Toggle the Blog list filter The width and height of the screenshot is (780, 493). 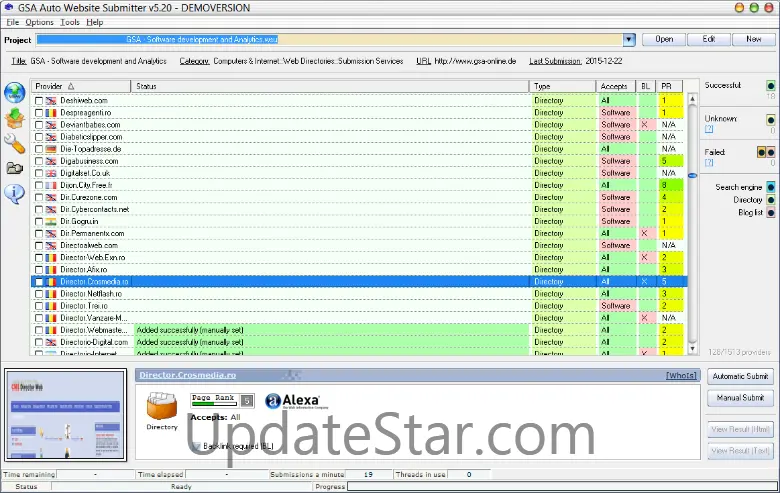[771, 212]
